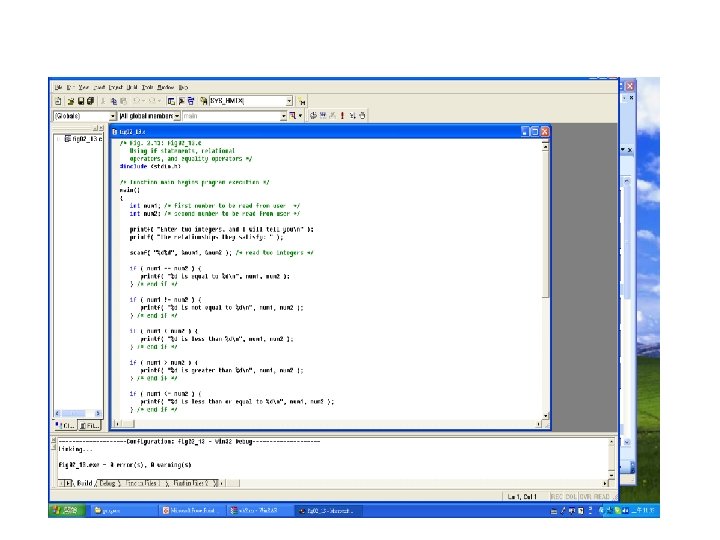720x540 pixels.
Task: Open the main function dropdown
Action: pyautogui.click(x=283, y=116)
